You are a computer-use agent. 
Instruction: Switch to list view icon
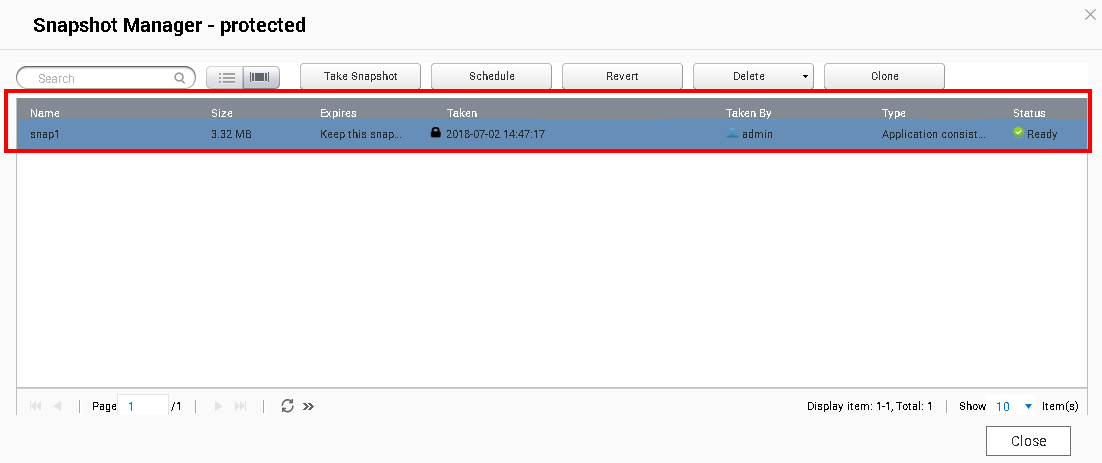click(x=226, y=77)
